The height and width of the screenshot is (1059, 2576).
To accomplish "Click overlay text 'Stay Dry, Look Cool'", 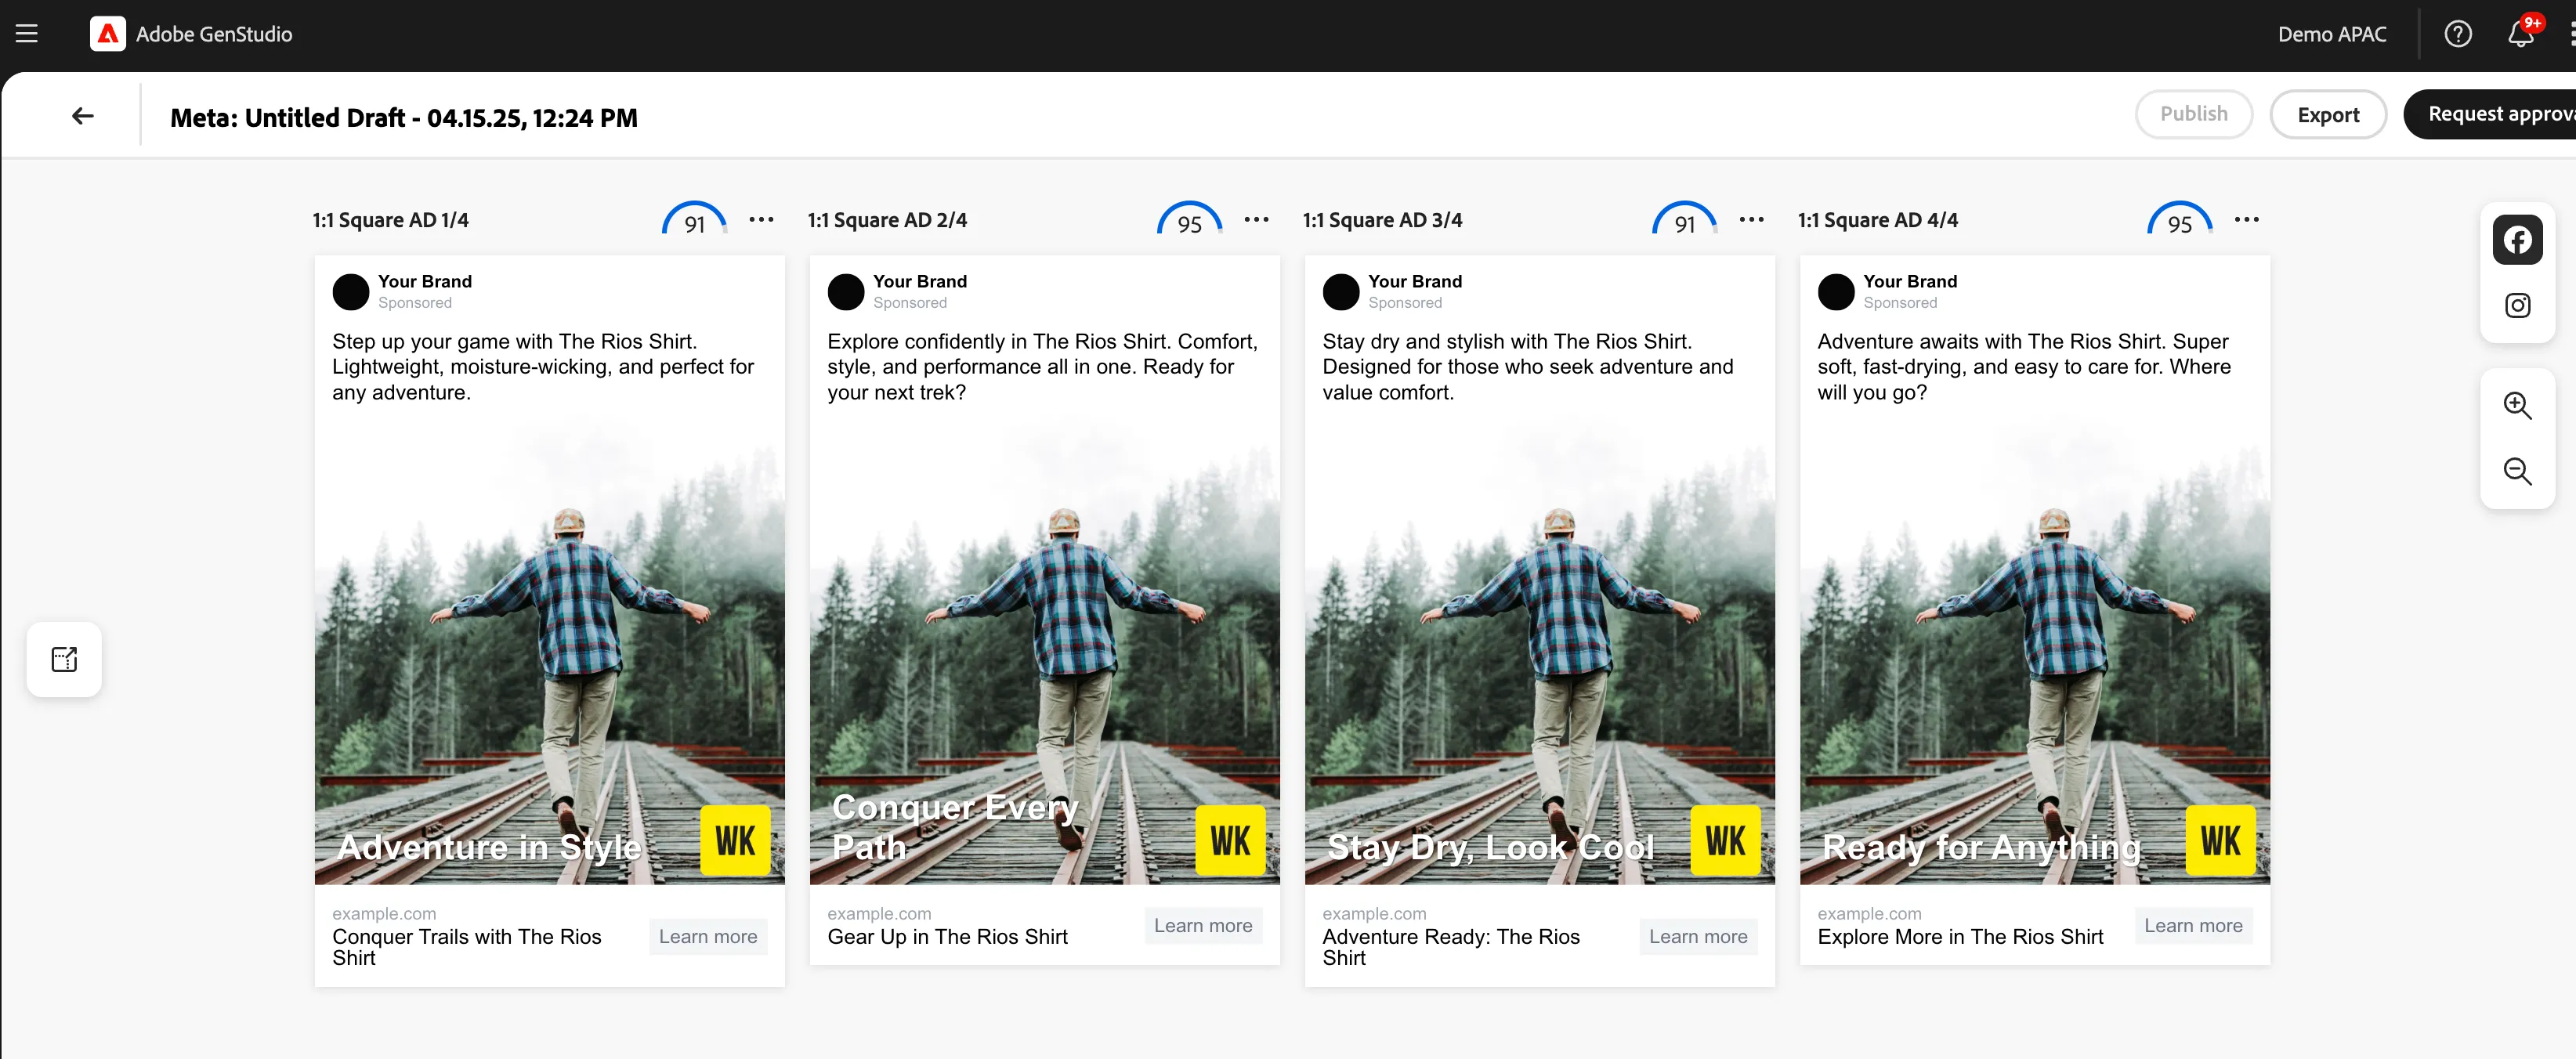I will click(1490, 847).
